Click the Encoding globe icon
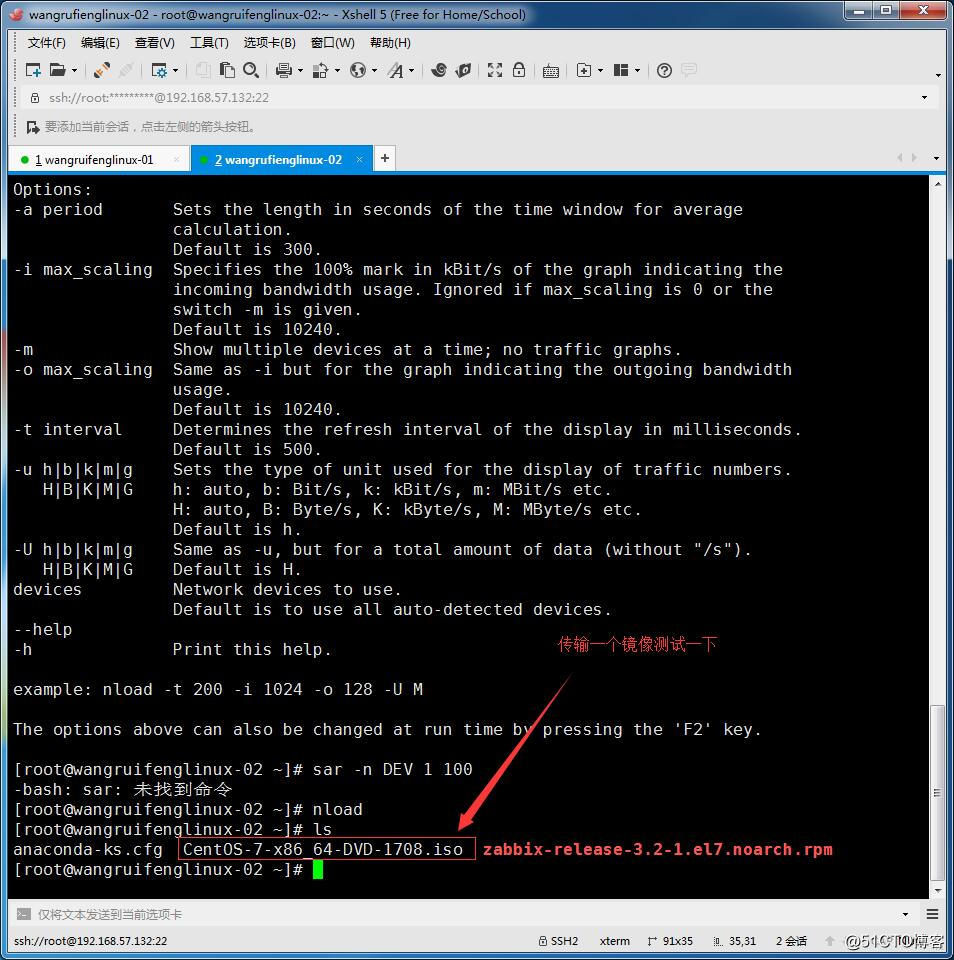The image size is (954, 960). pyautogui.click(x=358, y=70)
